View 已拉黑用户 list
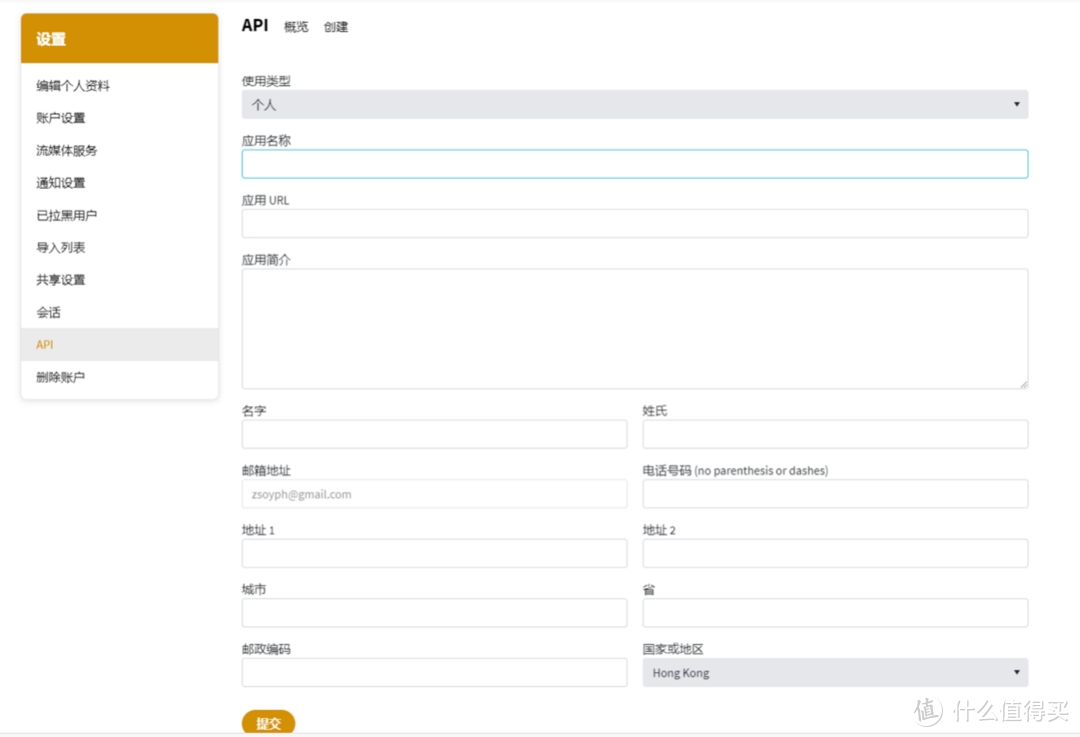1080x737 pixels. [x=70, y=214]
